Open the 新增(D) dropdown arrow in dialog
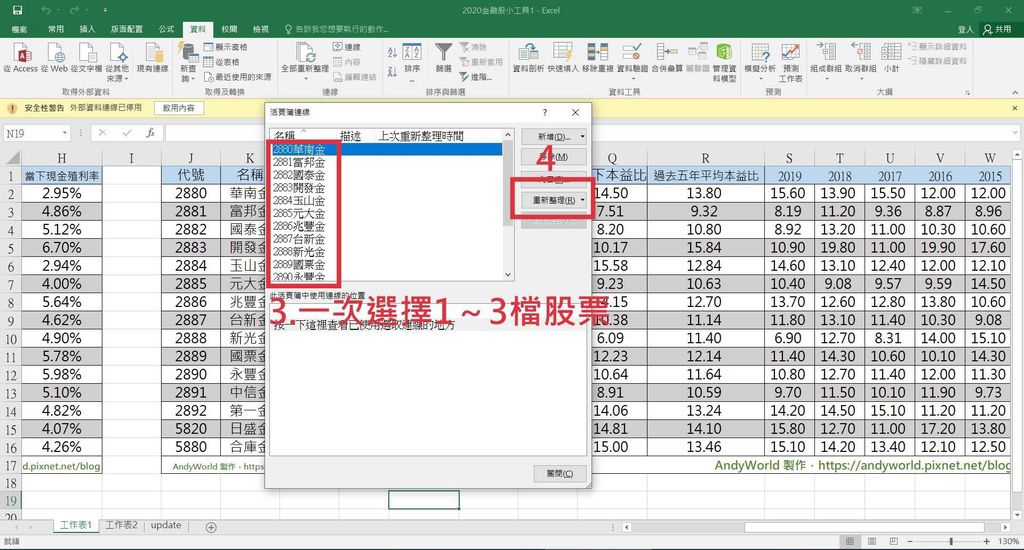Image resolution: width=1024 pixels, height=550 pixels. [x=582, y=137]
